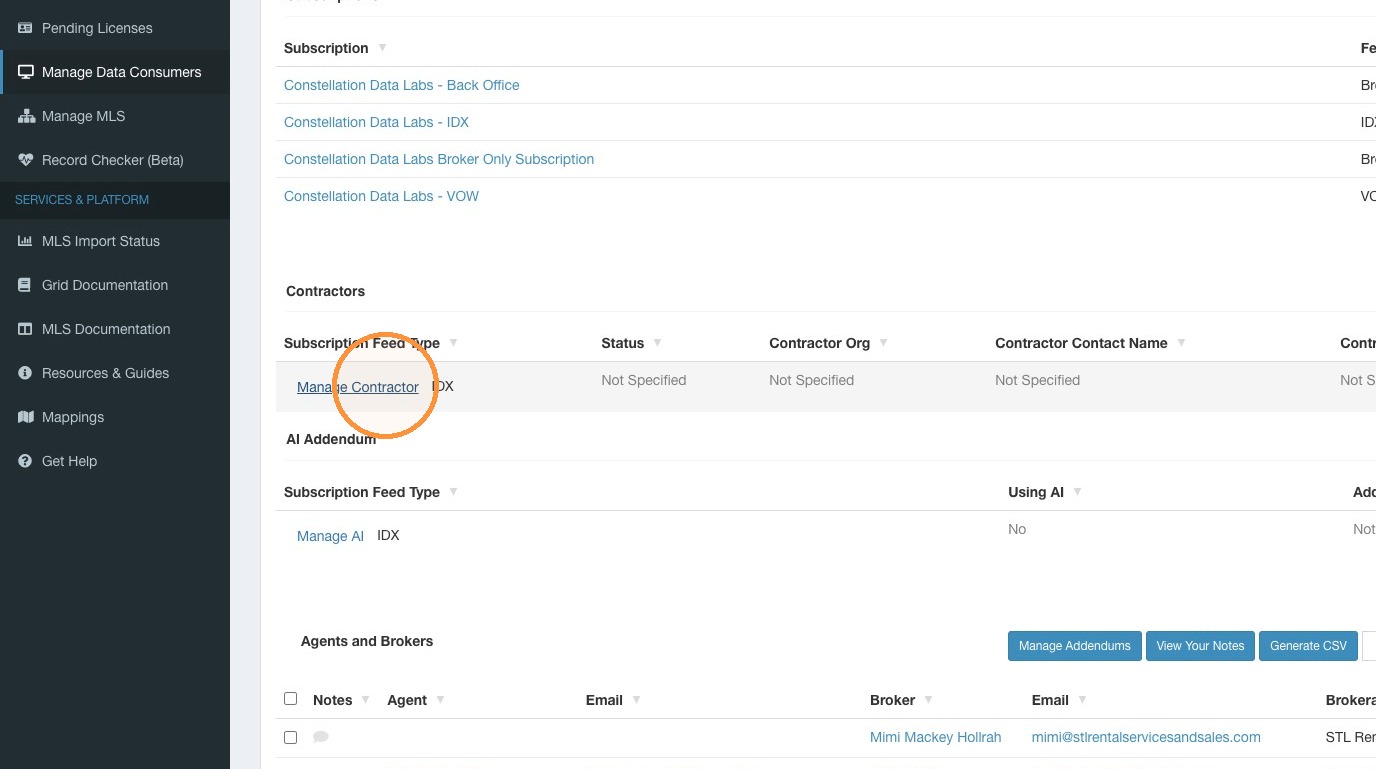Click "Not Specified" under Contractor Contact Name

coord(1037,380)
